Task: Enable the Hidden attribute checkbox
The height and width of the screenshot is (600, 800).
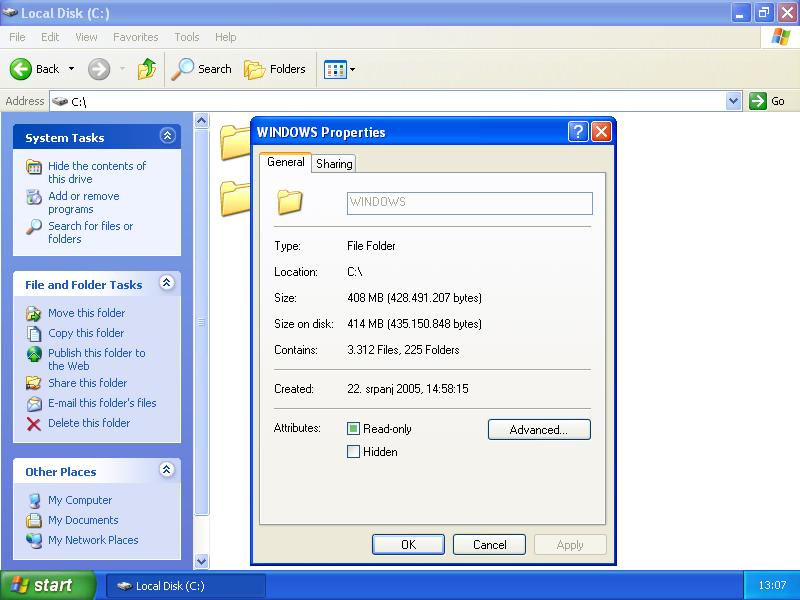Action: tap(353, 452)
